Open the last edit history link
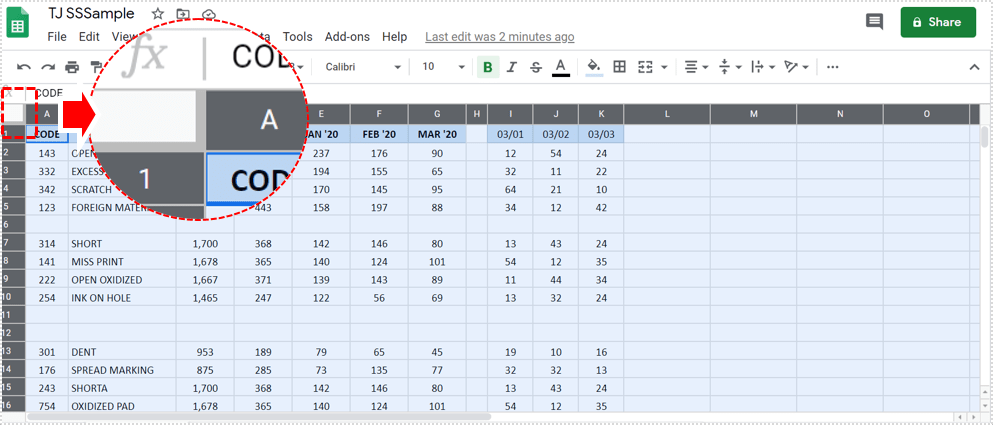Viewport: 993px width, 425px height. (x=499, y=37)
